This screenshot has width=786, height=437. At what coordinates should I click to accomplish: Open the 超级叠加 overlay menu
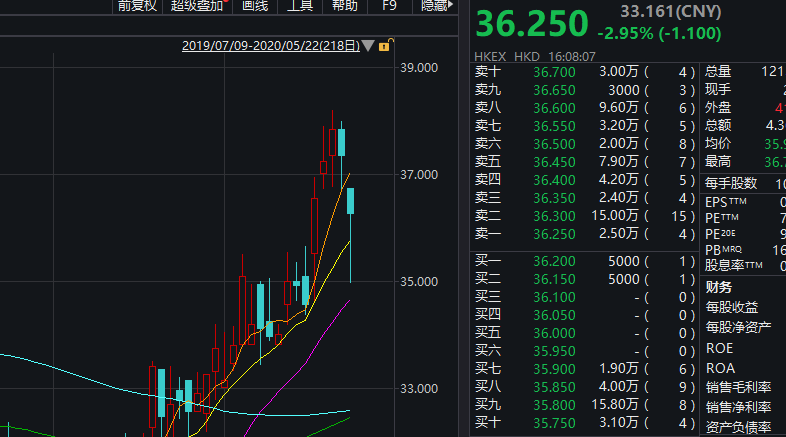pos(198,6)
